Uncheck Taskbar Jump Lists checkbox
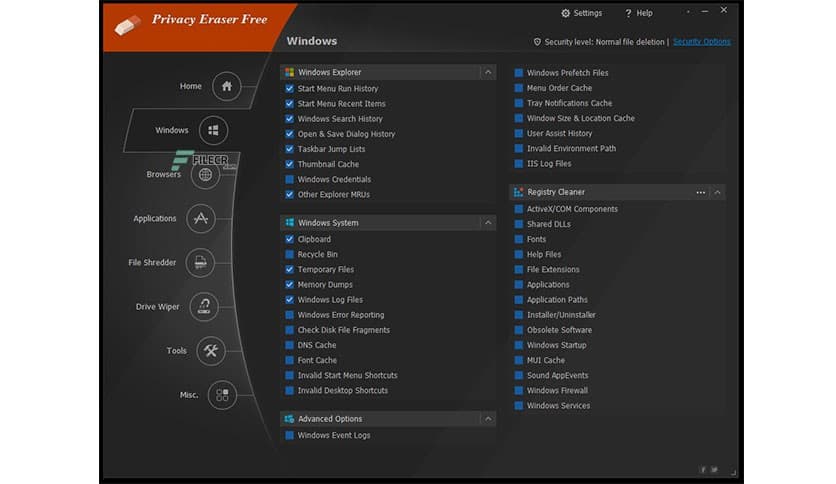 click(x=290, y=149)
